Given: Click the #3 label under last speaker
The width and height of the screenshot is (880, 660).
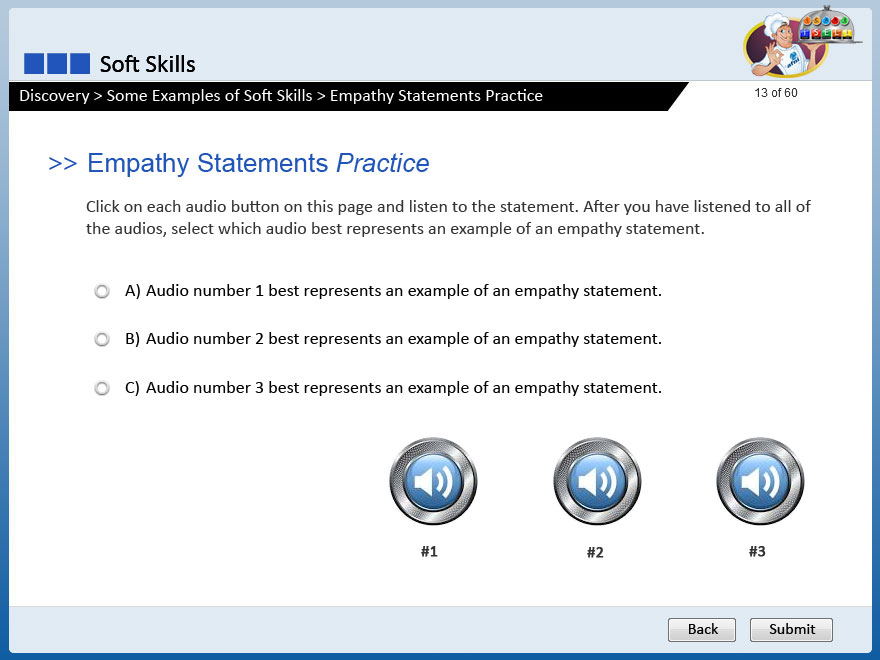Looking at the screenshot, I should pyautogui.click(x=757, y=551).
